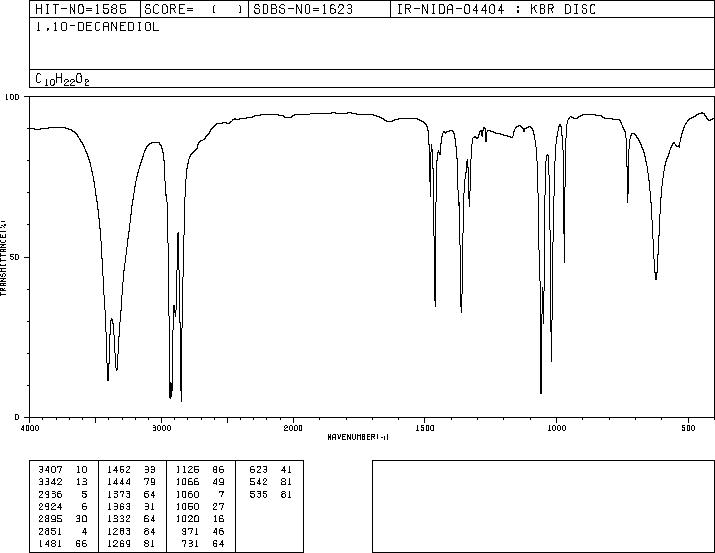
Task: Click the WAVENUMBER axis title
Action: [x=358, y=437]
